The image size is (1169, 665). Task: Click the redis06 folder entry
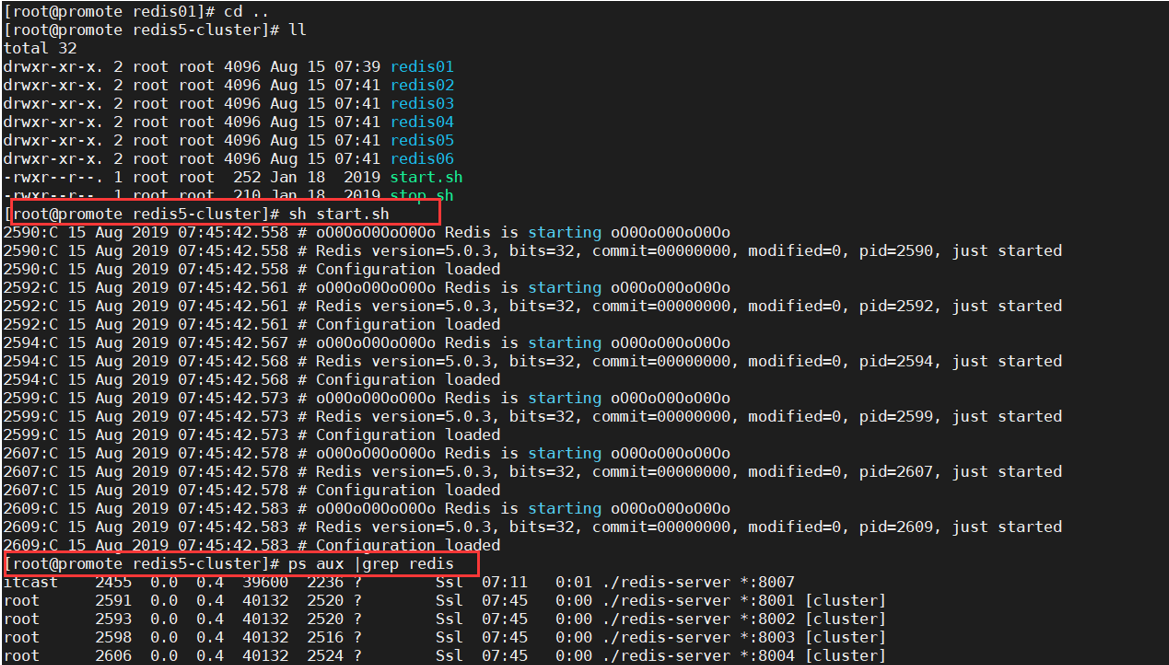coord(421,158)
